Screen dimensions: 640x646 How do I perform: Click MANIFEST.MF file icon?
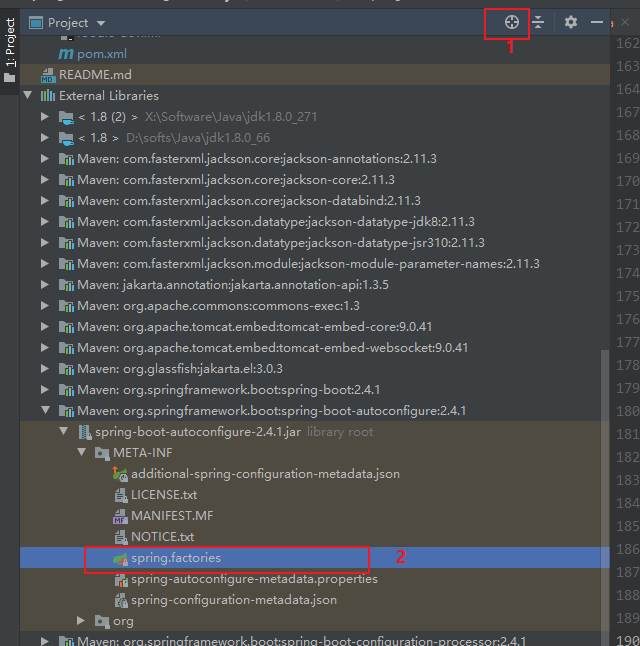click(120, 516)
